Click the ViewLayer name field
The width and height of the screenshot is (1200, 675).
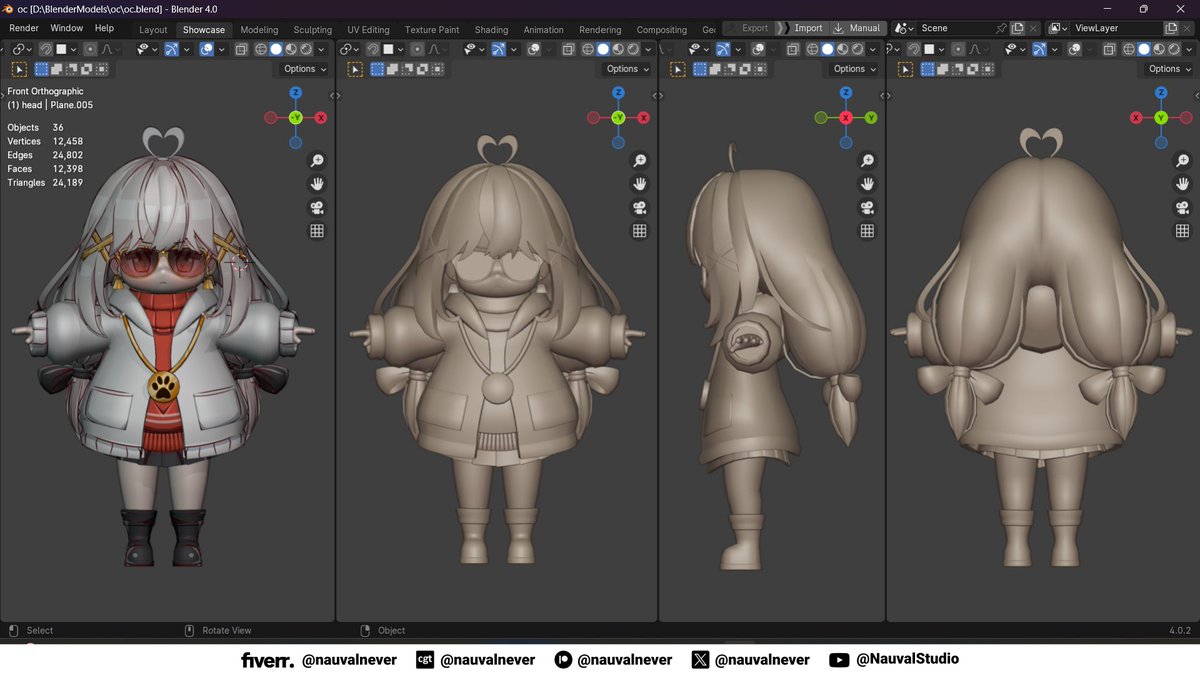pos(1117,28)
